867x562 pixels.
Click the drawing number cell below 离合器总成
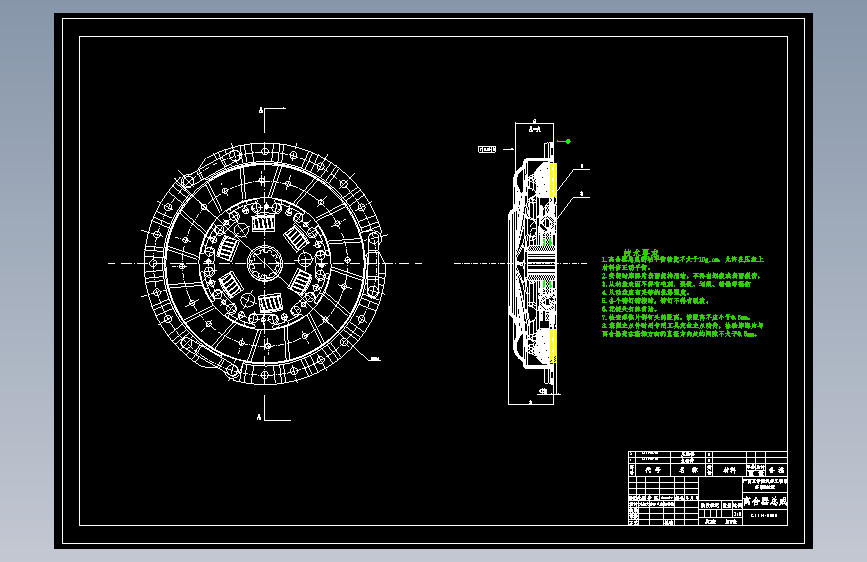(765, 516)
